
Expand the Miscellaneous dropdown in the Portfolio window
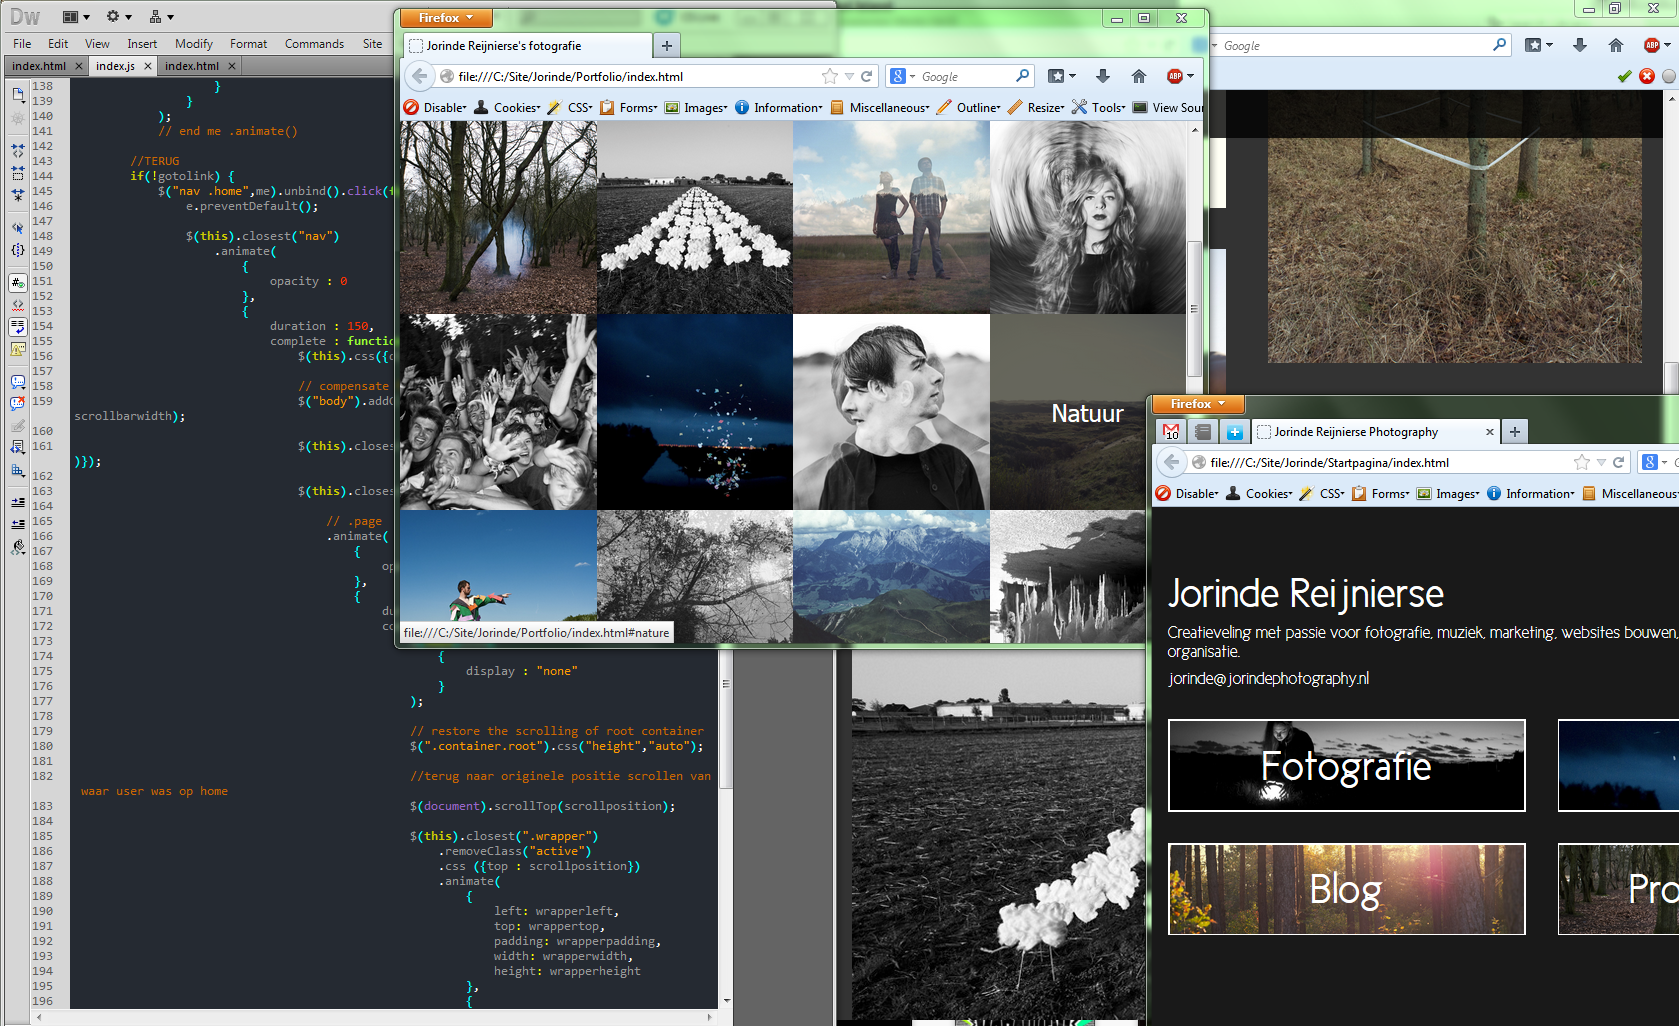[888, 108]
